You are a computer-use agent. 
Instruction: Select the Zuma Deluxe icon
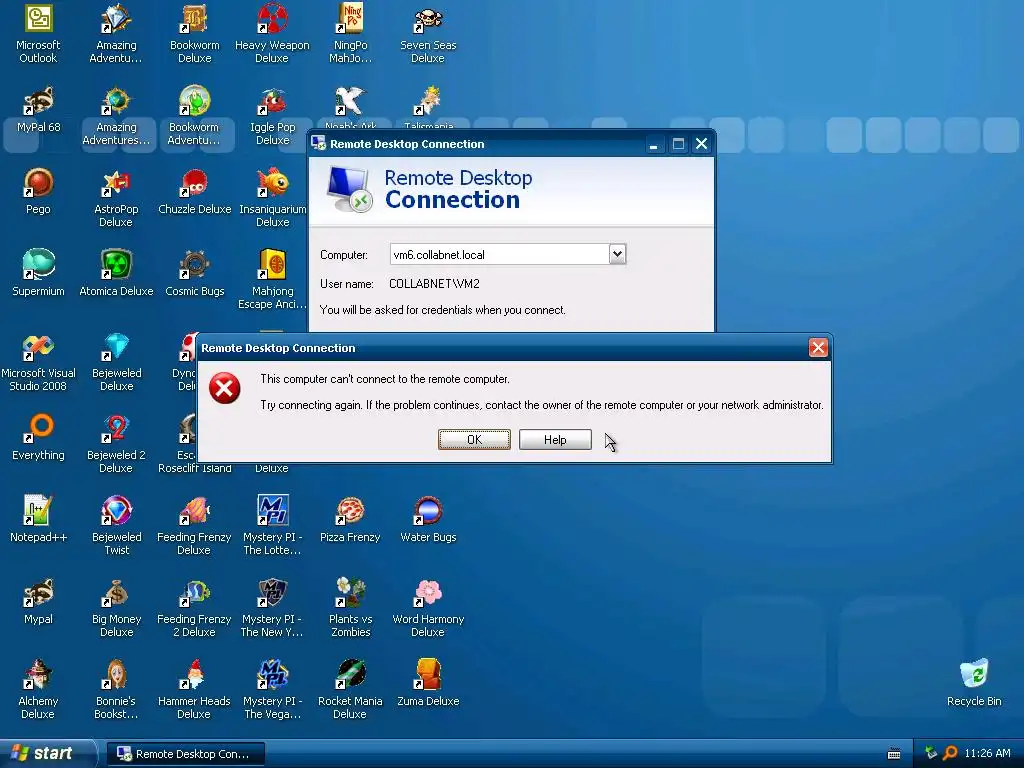tap(428, 683)
